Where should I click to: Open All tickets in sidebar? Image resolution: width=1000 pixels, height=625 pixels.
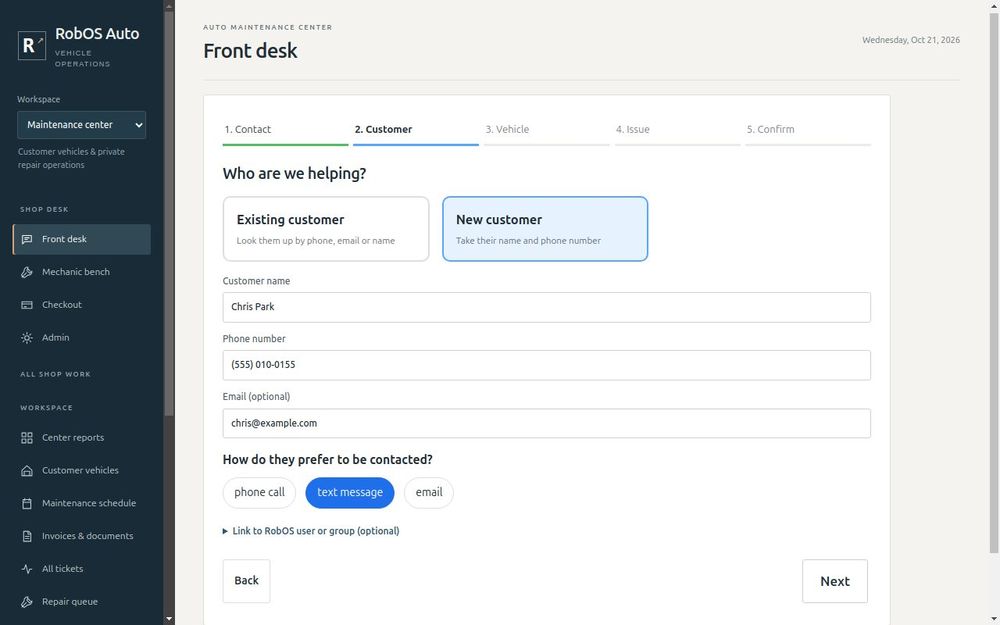(x=82, y=569)
